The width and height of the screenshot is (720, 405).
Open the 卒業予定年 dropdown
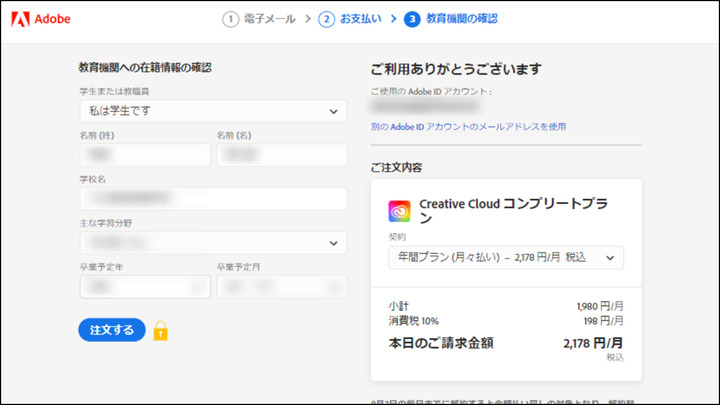(145, 287)
